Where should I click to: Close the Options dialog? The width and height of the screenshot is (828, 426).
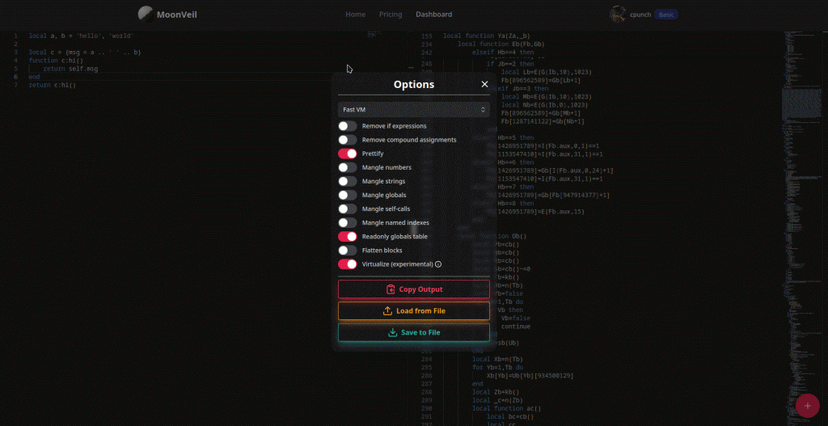[485, 84]
